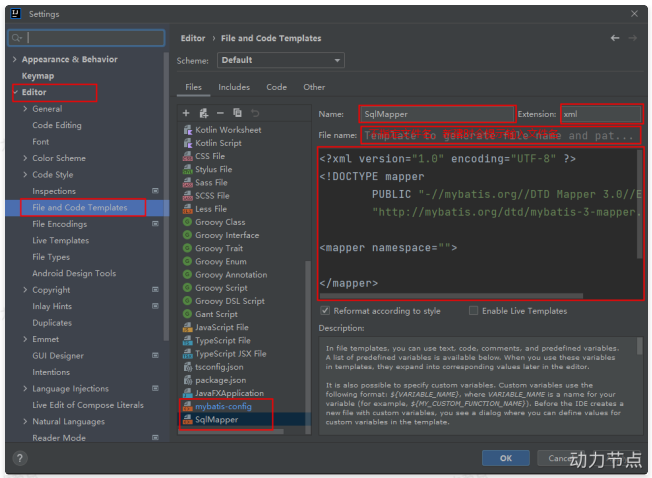Open Live Templates settings page
Screen dimensions: 652x478
[x=61, y=241]
